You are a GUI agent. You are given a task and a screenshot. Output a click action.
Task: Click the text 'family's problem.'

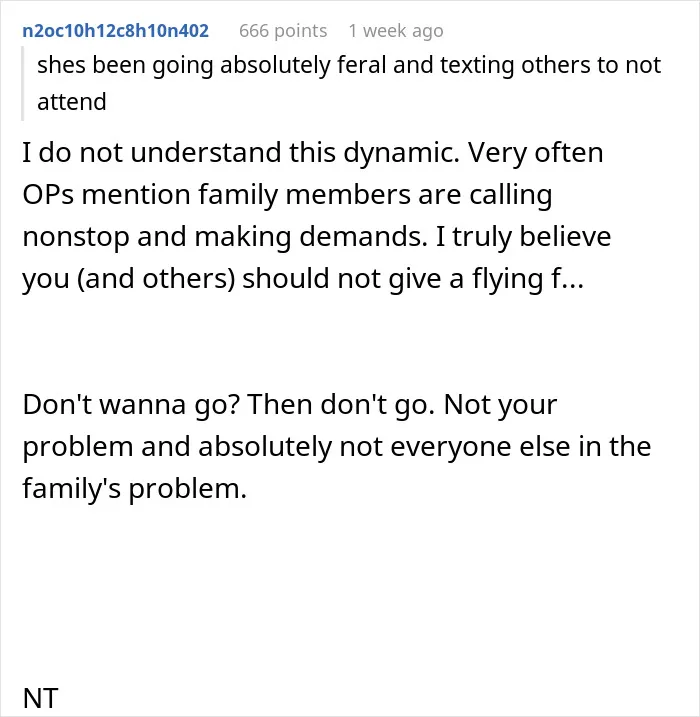point(134,489)
